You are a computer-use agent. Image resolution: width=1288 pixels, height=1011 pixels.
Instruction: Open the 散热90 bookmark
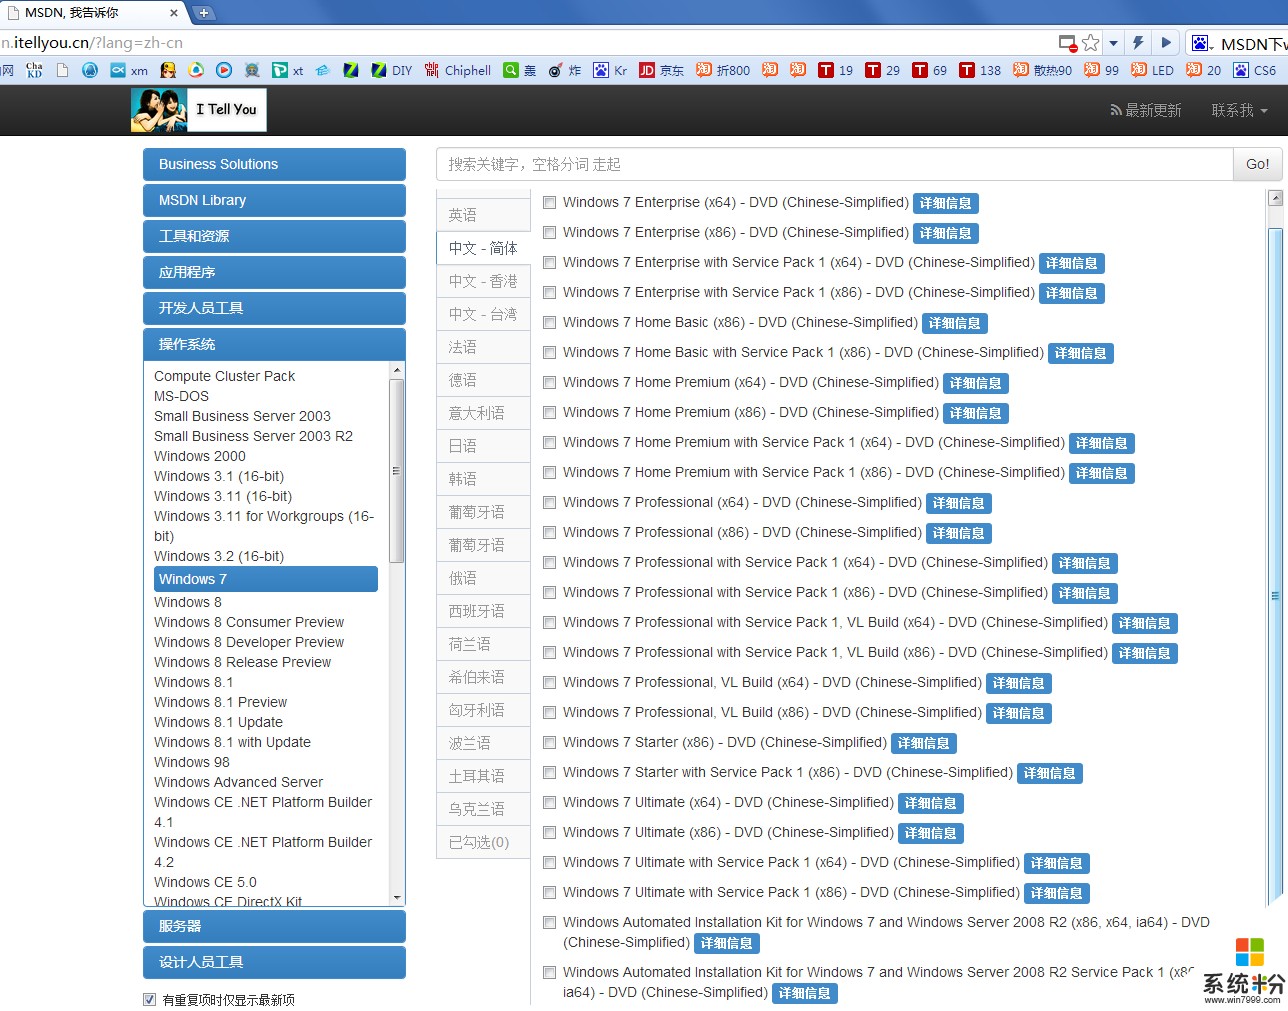[x=1043, y=70]
